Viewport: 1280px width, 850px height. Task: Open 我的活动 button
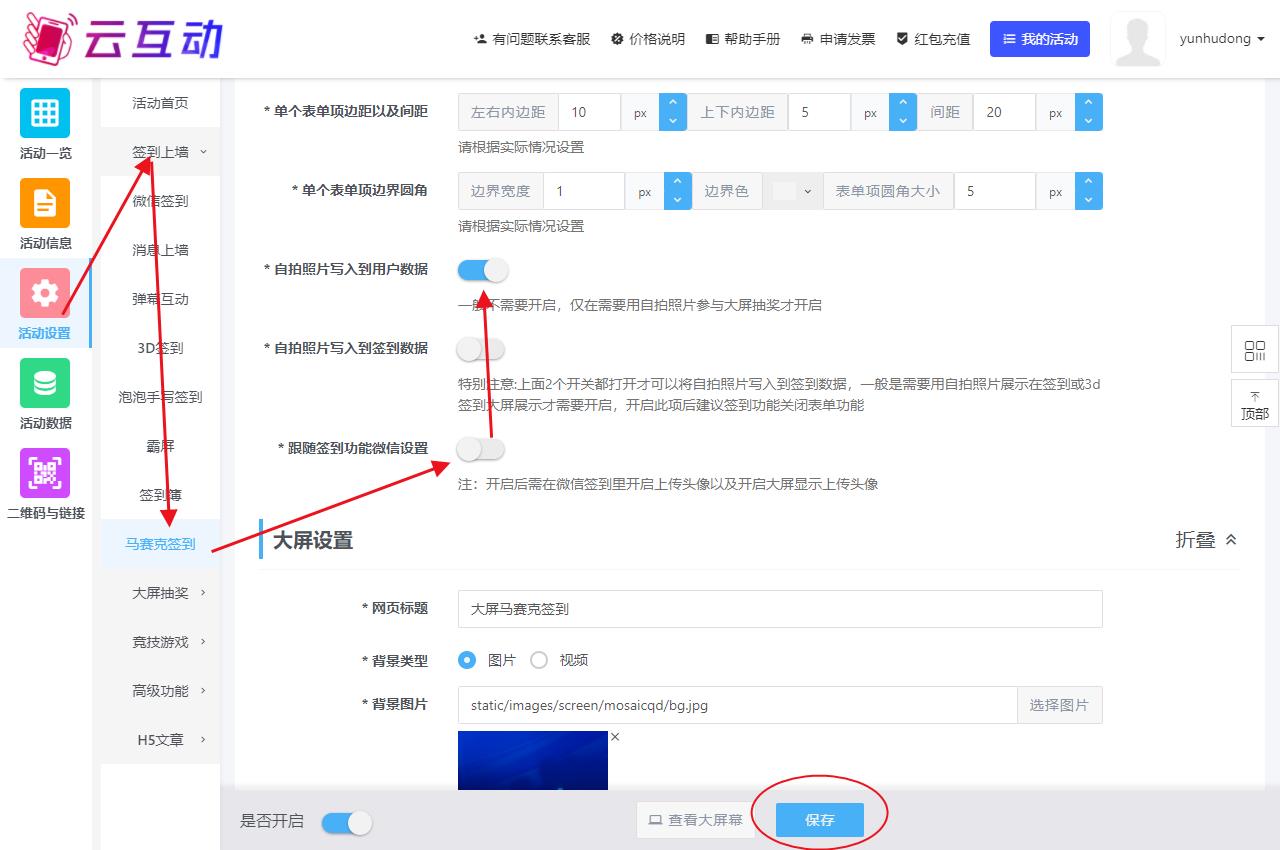(1040, 39)
